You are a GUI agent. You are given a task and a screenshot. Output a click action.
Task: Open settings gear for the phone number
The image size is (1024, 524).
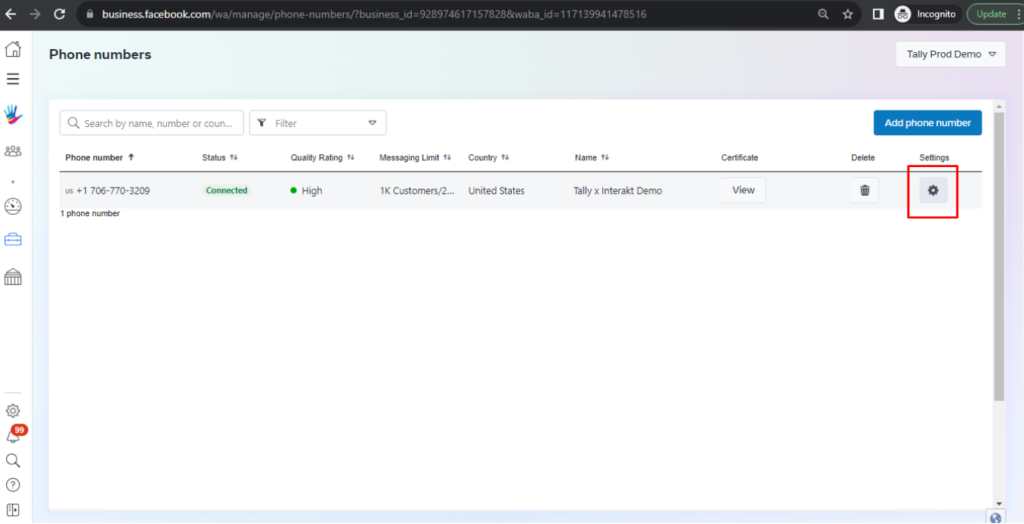(933, 190)
